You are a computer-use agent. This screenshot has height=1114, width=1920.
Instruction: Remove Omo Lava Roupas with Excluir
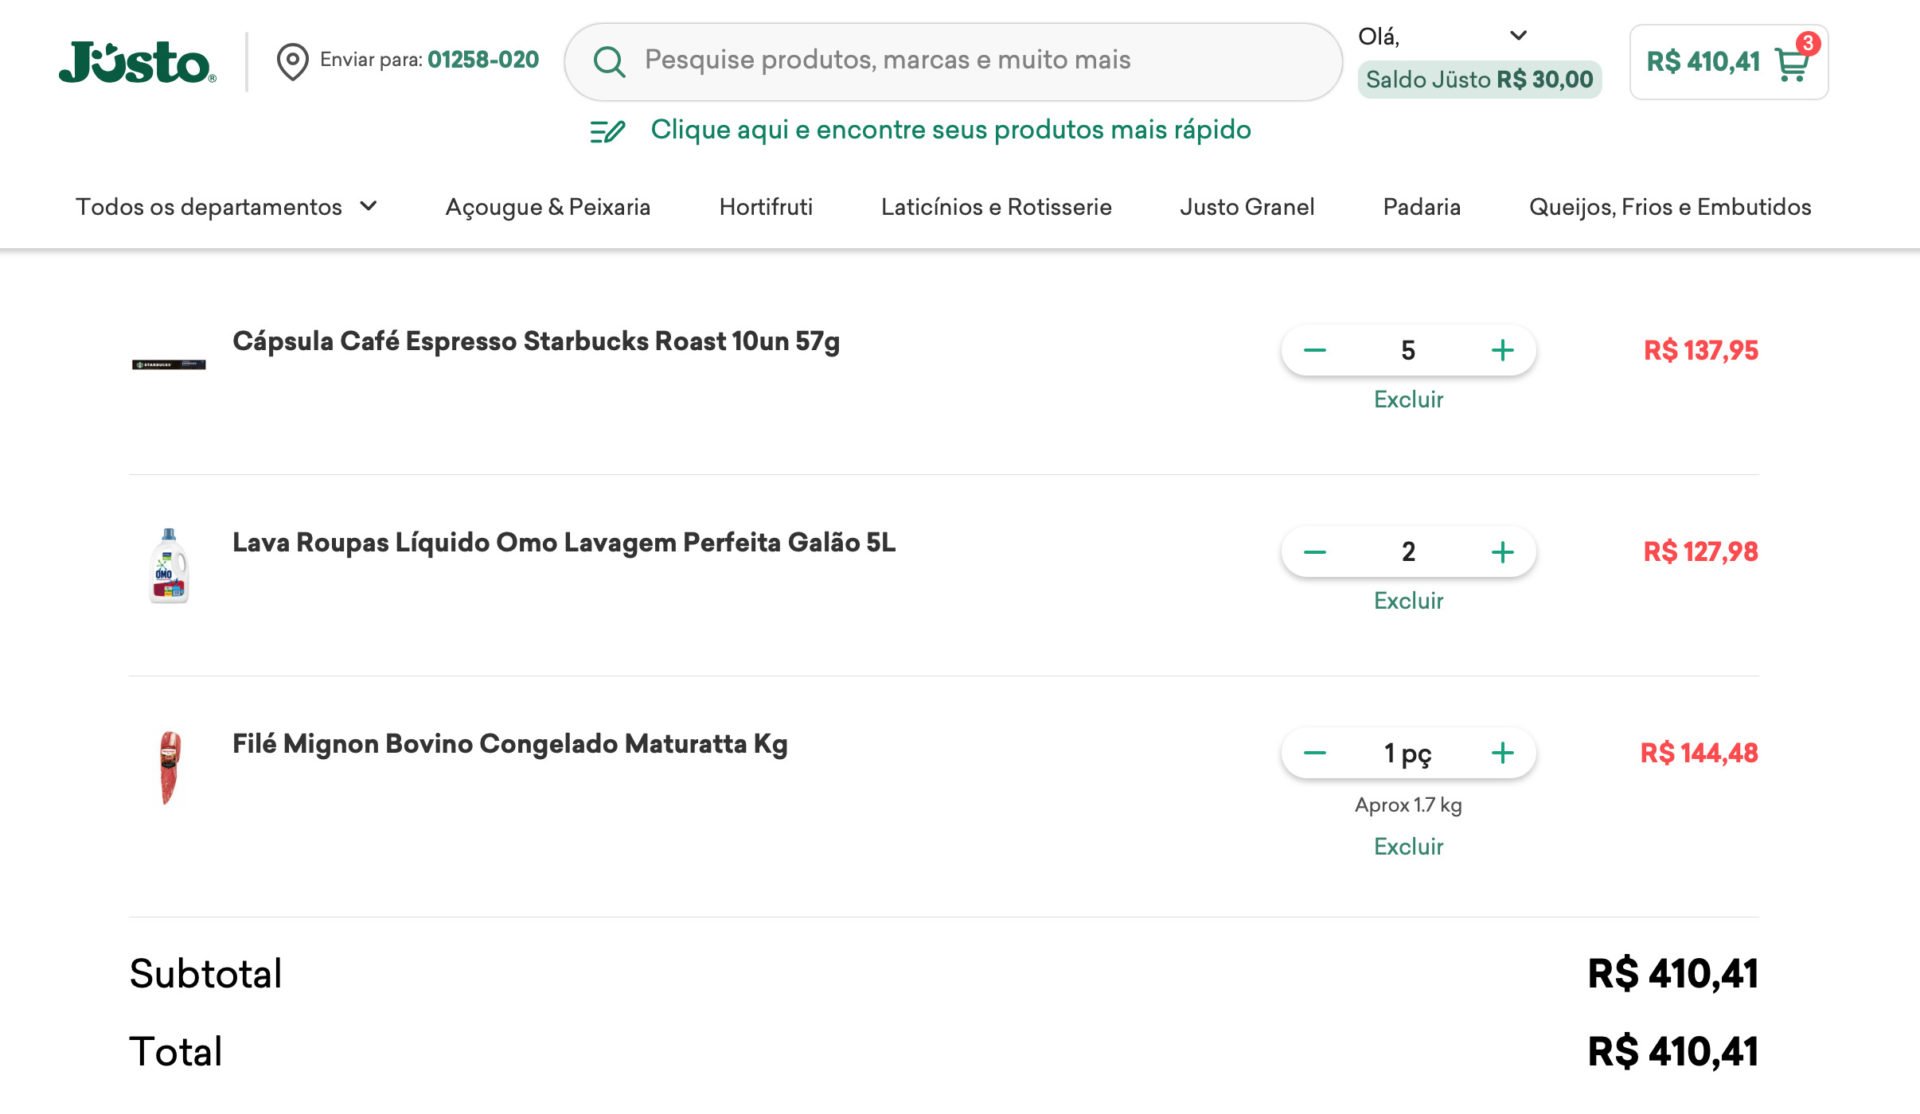click(1408, 601)
